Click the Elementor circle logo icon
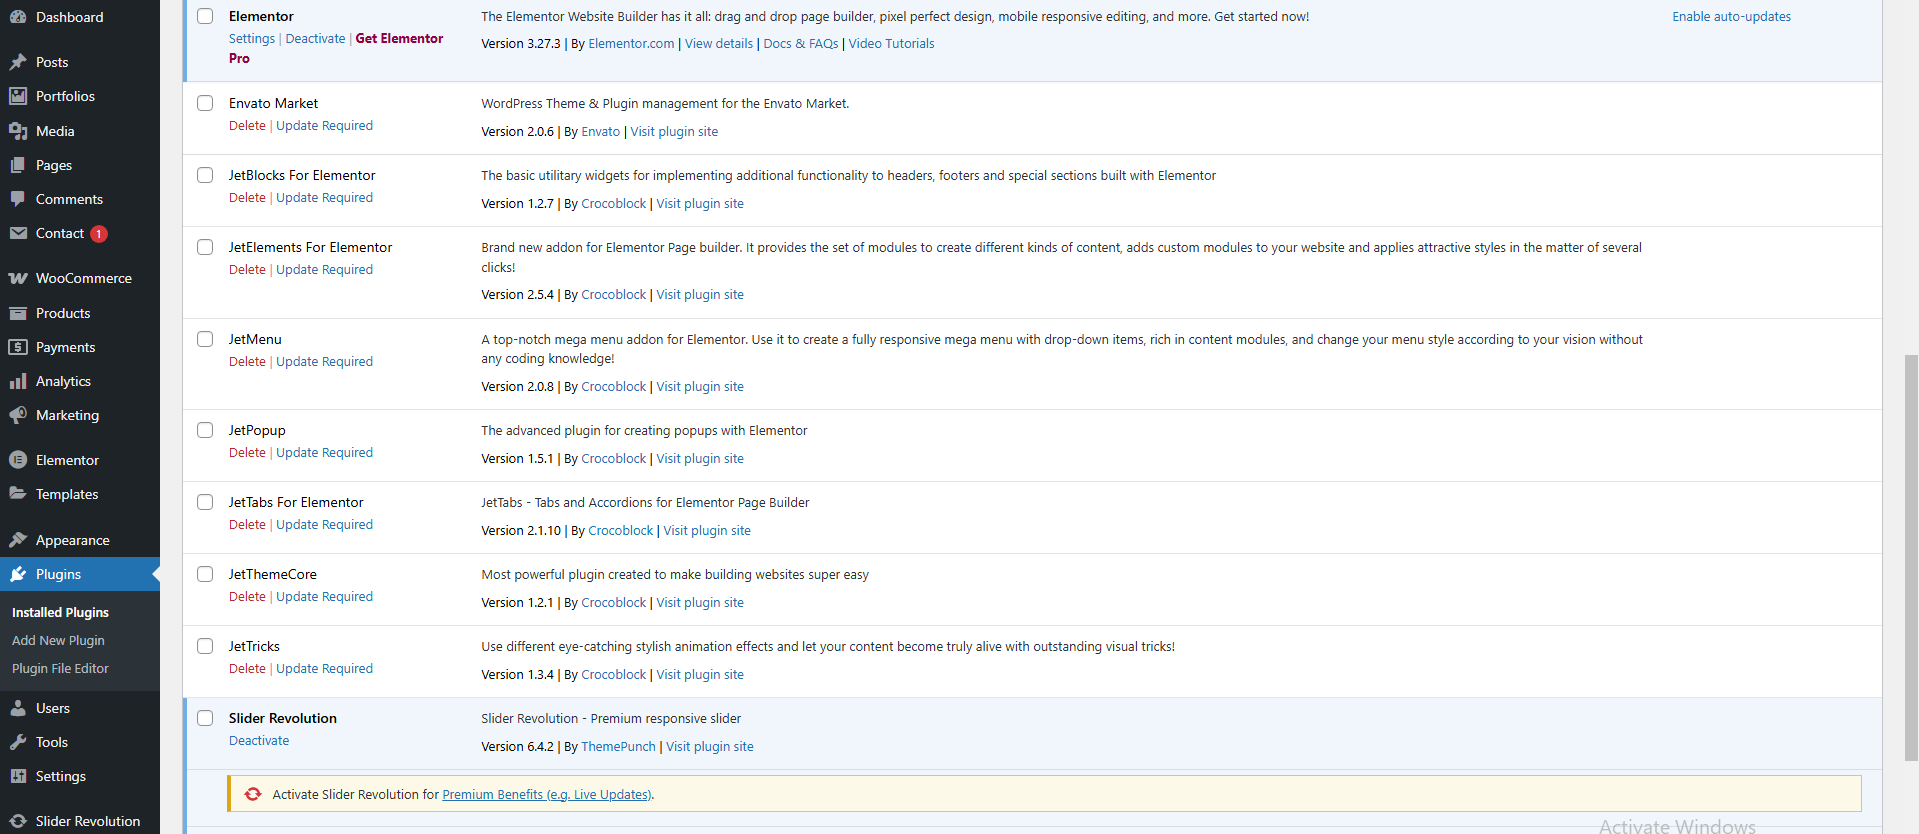1919x834 pixels. (x=18, y=460)
